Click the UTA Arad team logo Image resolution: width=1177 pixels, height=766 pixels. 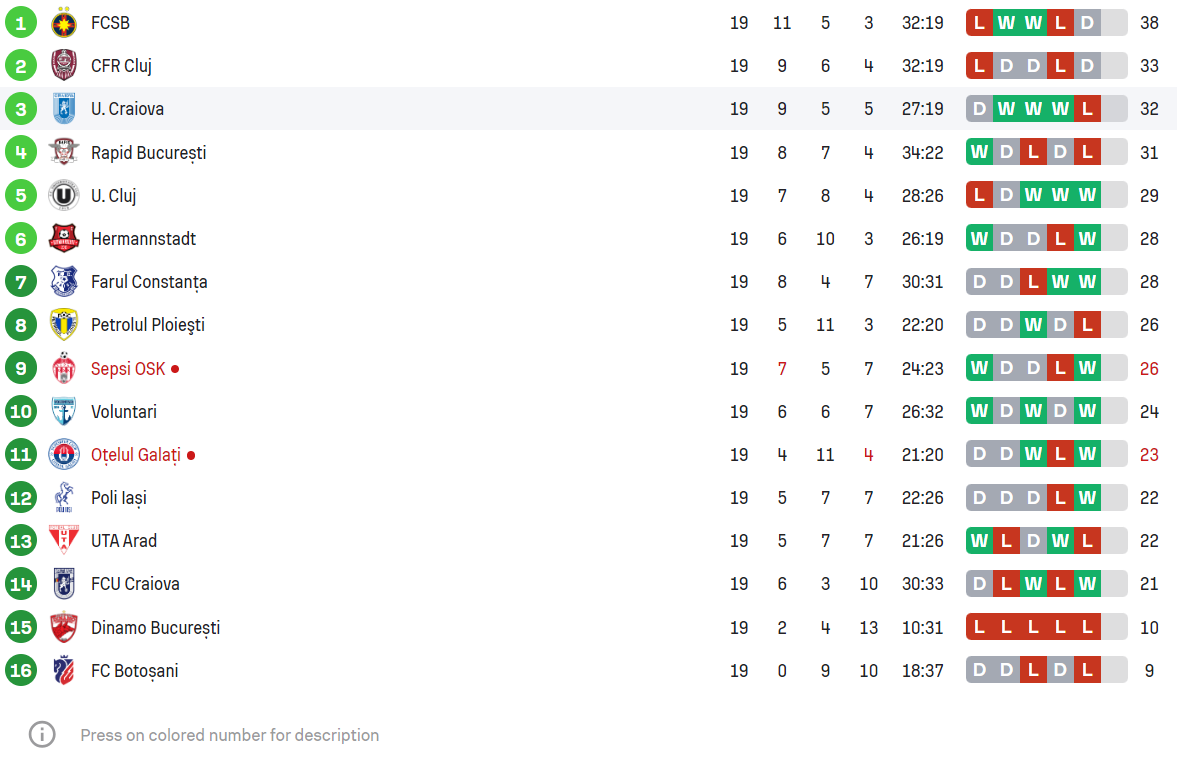point(64,541)
